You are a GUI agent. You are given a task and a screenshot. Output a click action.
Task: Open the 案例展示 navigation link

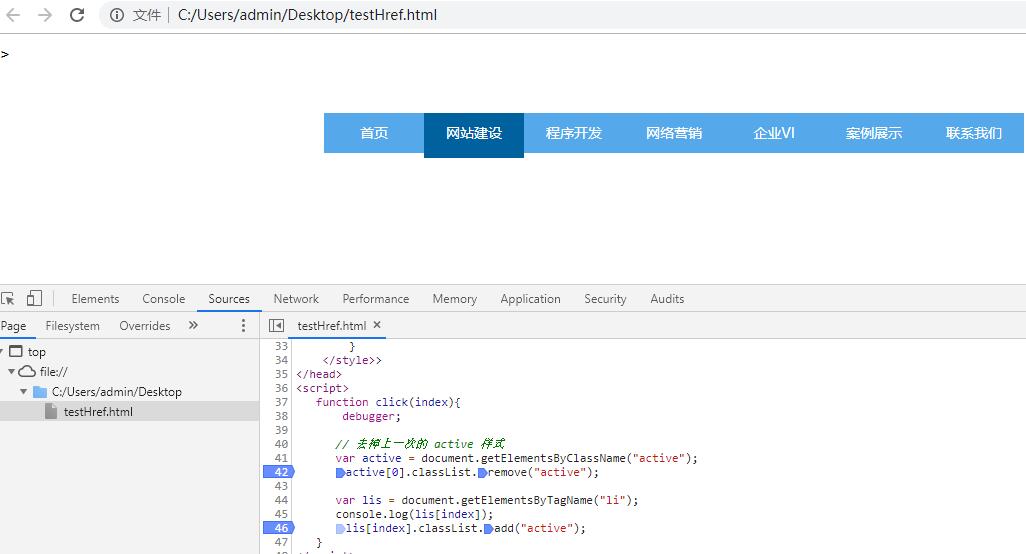click(x=874, y=133)
